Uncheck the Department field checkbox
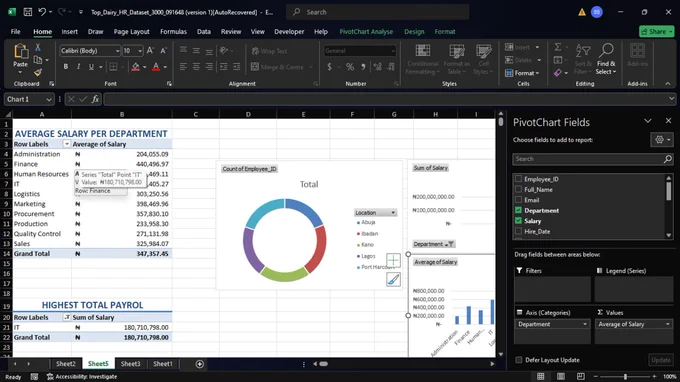This screenshot has width=680, height=382. tap(518, 210)
